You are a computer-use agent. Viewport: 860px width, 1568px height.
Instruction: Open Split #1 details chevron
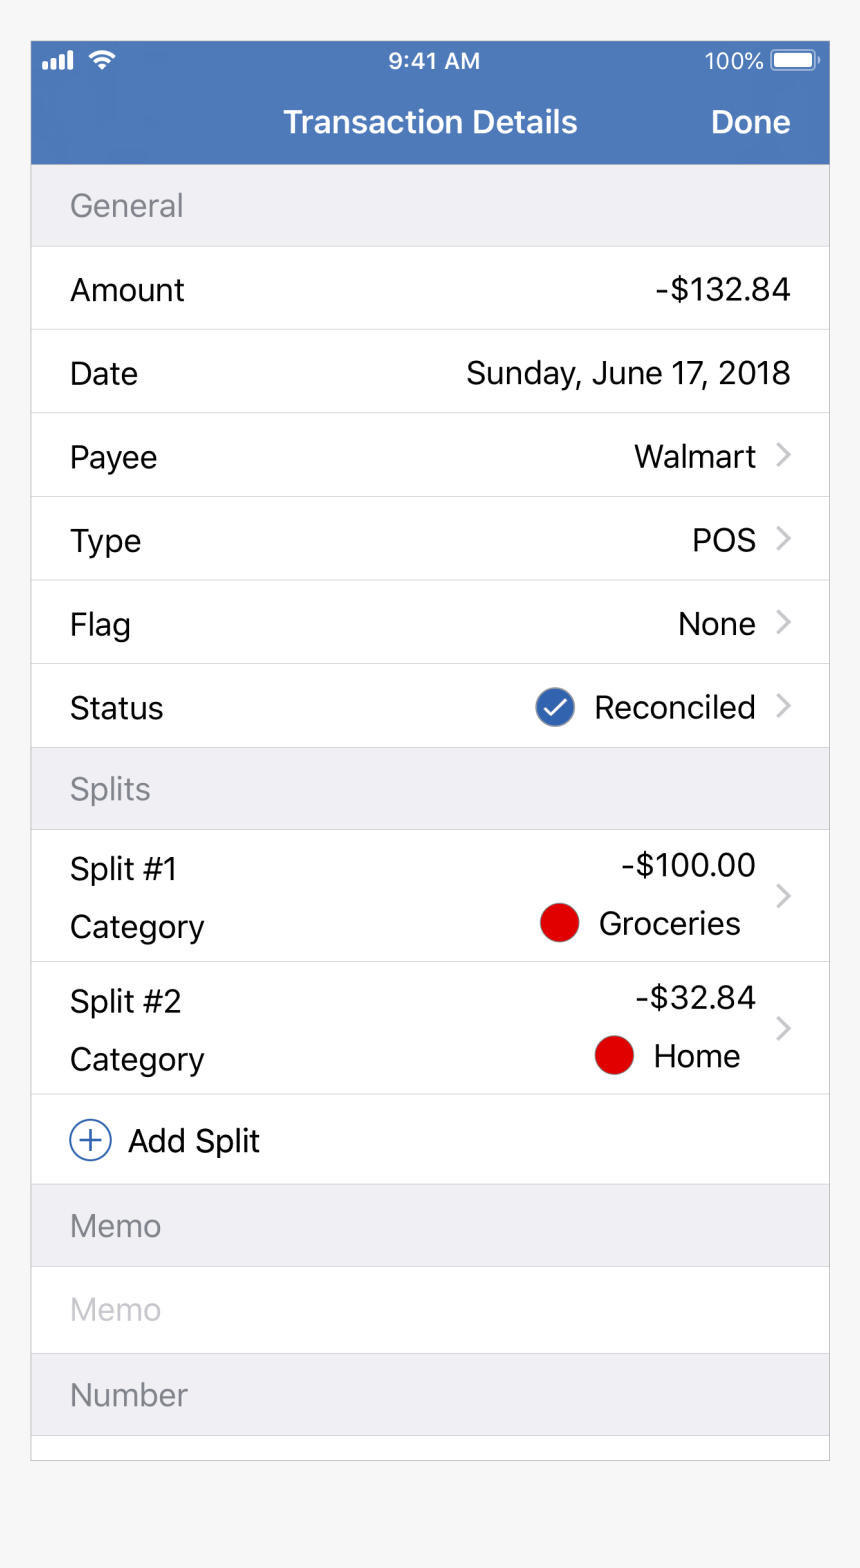pos(784,896)
